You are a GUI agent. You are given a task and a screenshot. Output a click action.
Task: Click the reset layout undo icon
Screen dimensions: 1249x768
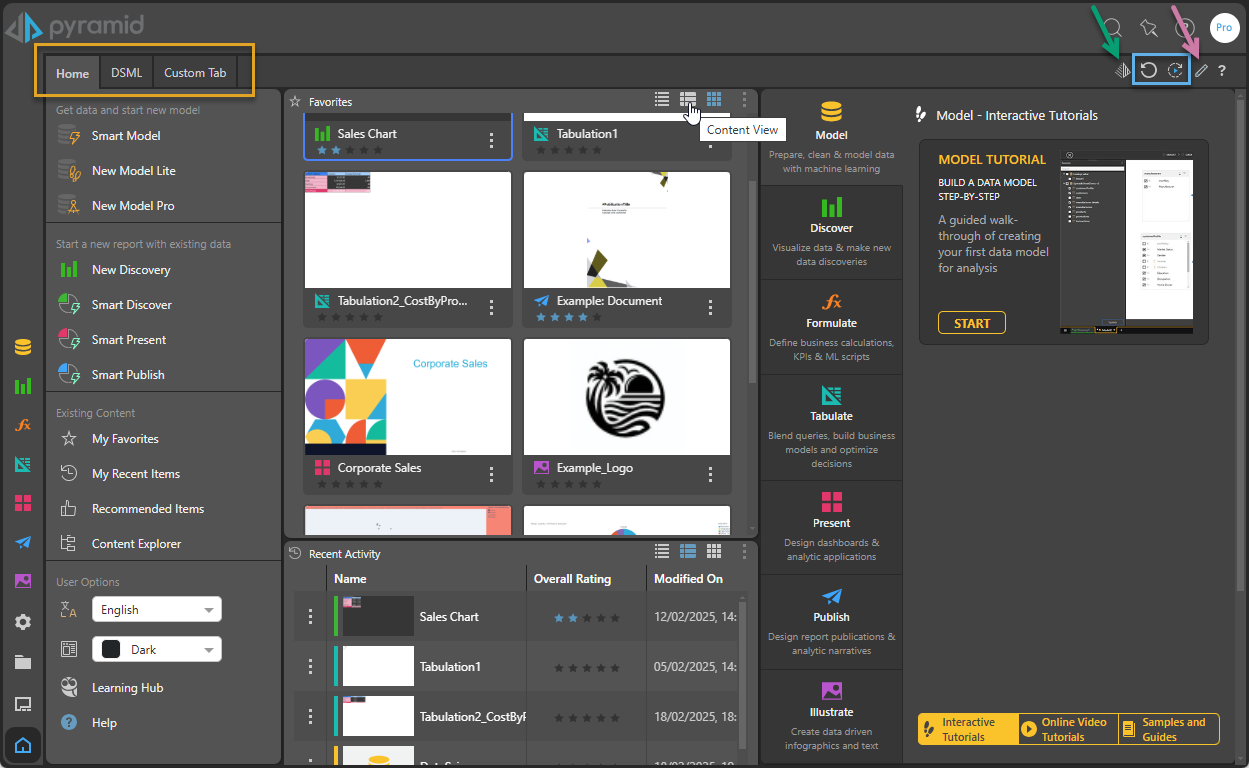point(1149,71)
